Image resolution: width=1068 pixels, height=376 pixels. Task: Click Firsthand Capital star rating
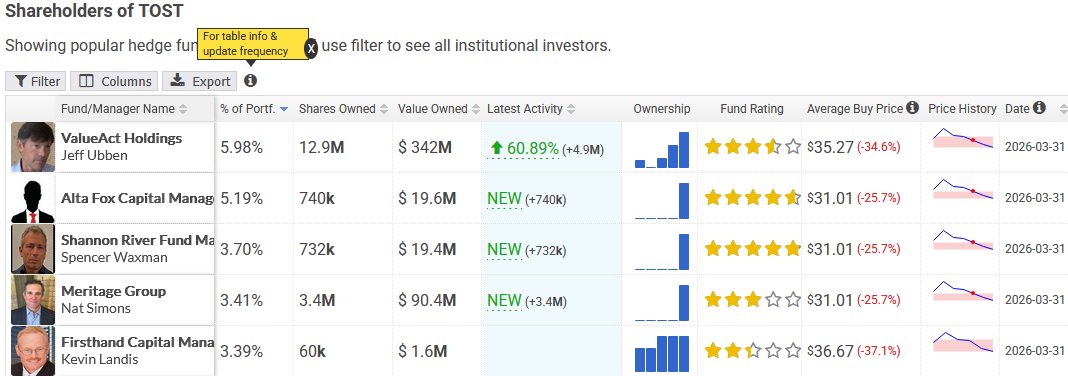click(753, 351)
